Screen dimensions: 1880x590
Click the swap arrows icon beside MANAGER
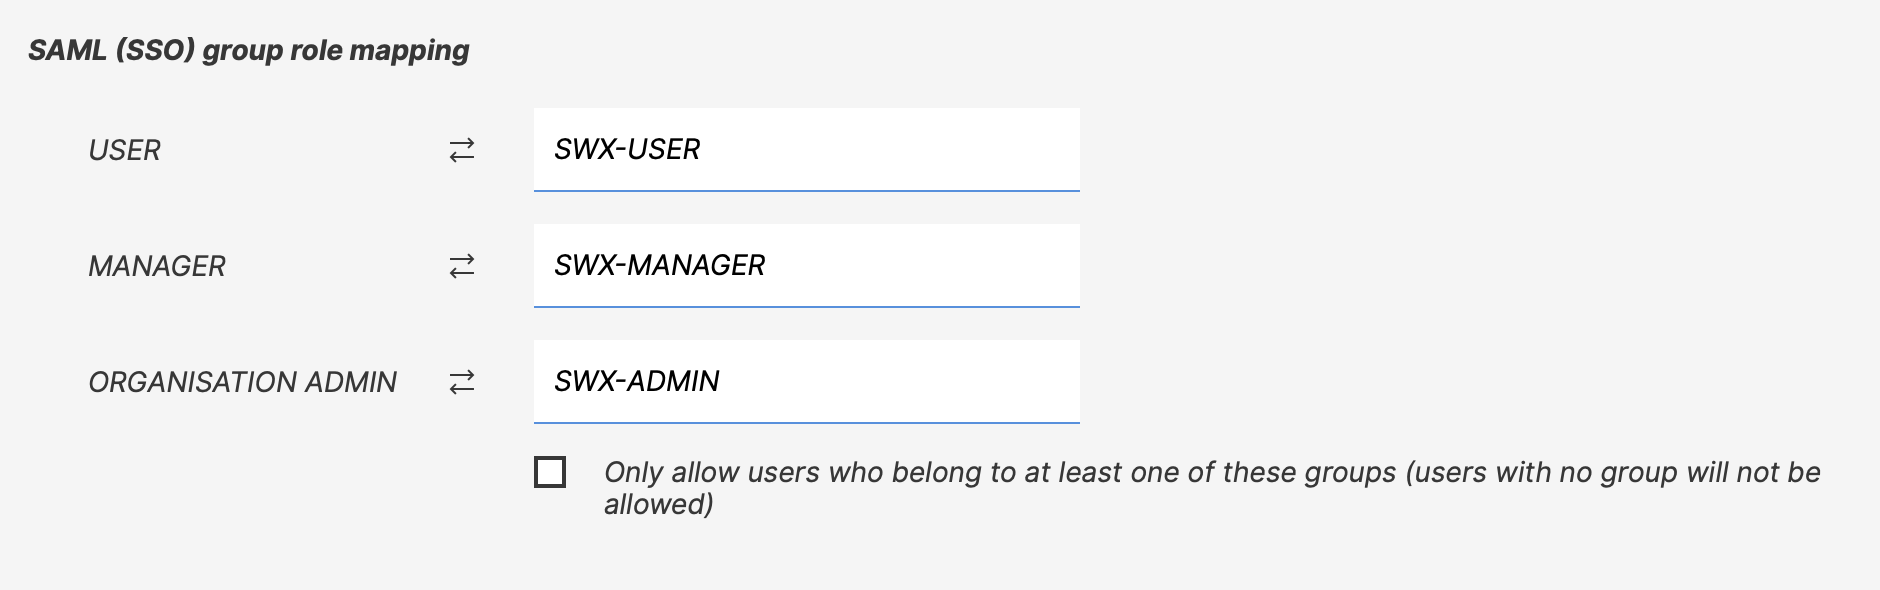click(461, 267)
